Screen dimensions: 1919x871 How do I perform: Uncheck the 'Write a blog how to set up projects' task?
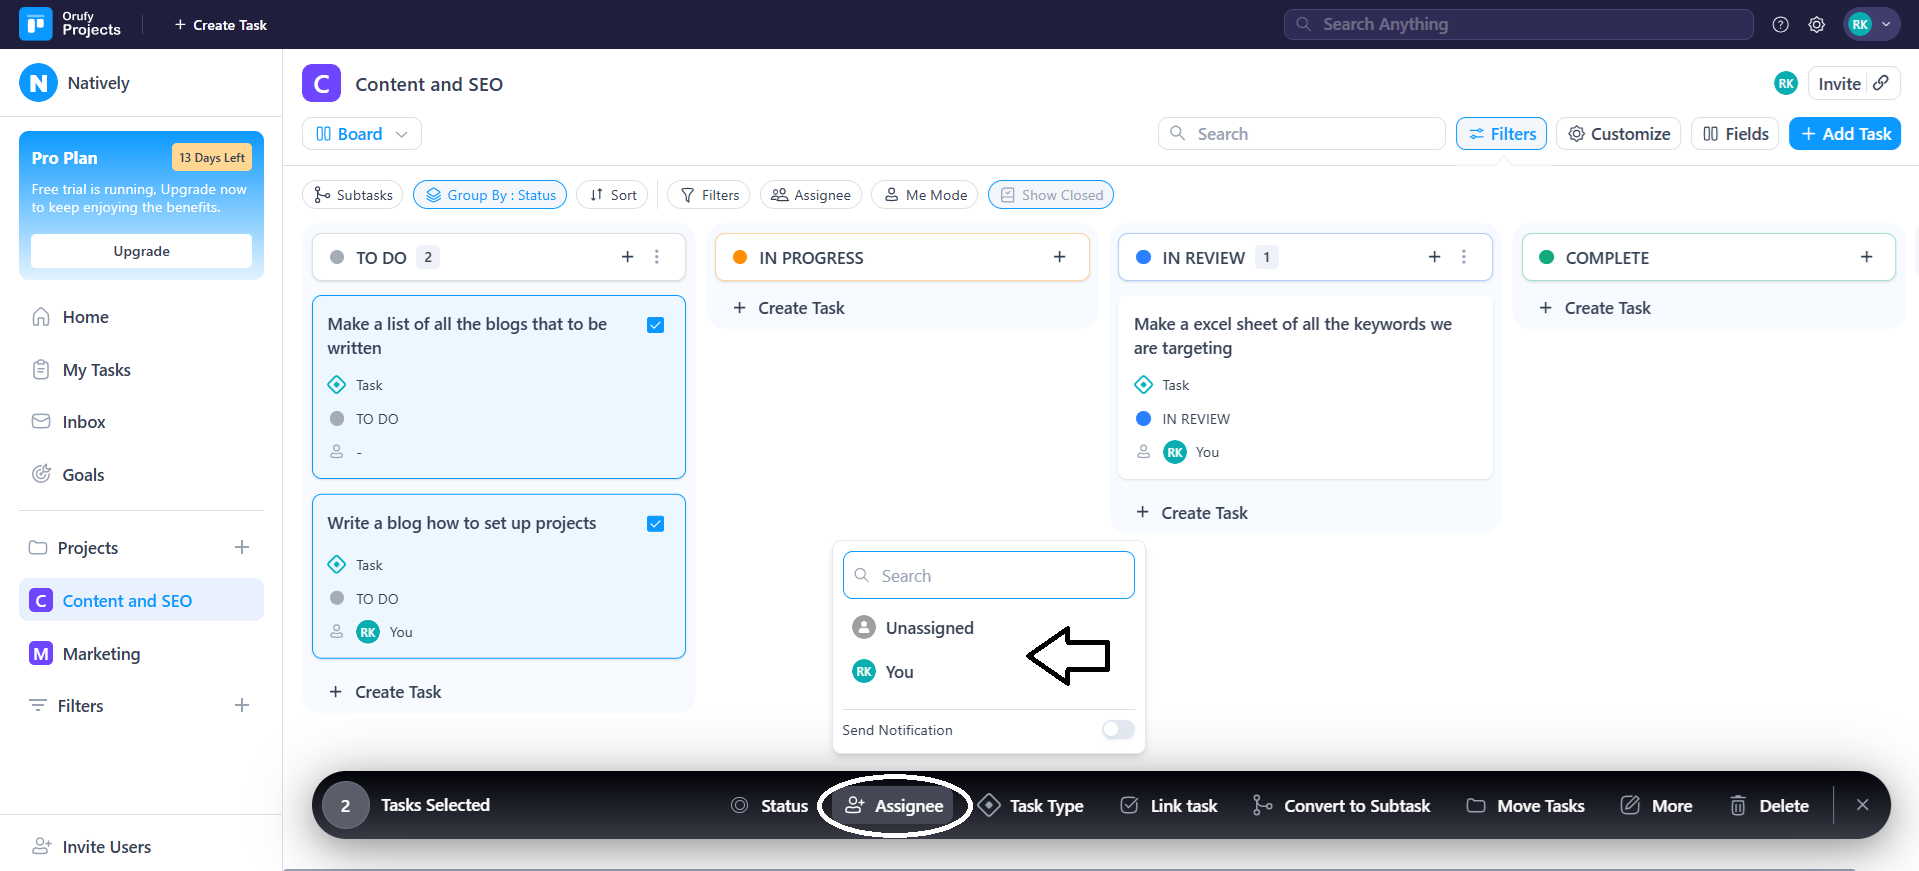pyautogui.click(x=656, y=524)
